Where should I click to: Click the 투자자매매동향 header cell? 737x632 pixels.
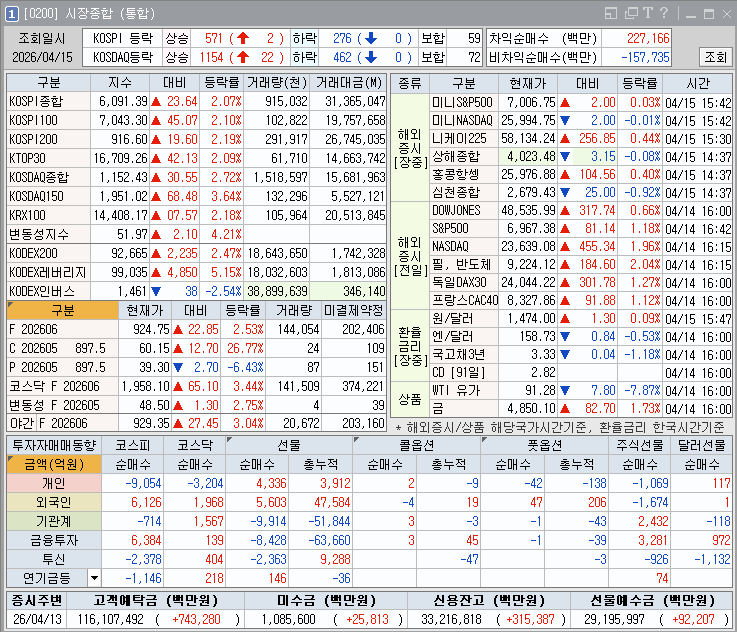(x=54, y=445)
